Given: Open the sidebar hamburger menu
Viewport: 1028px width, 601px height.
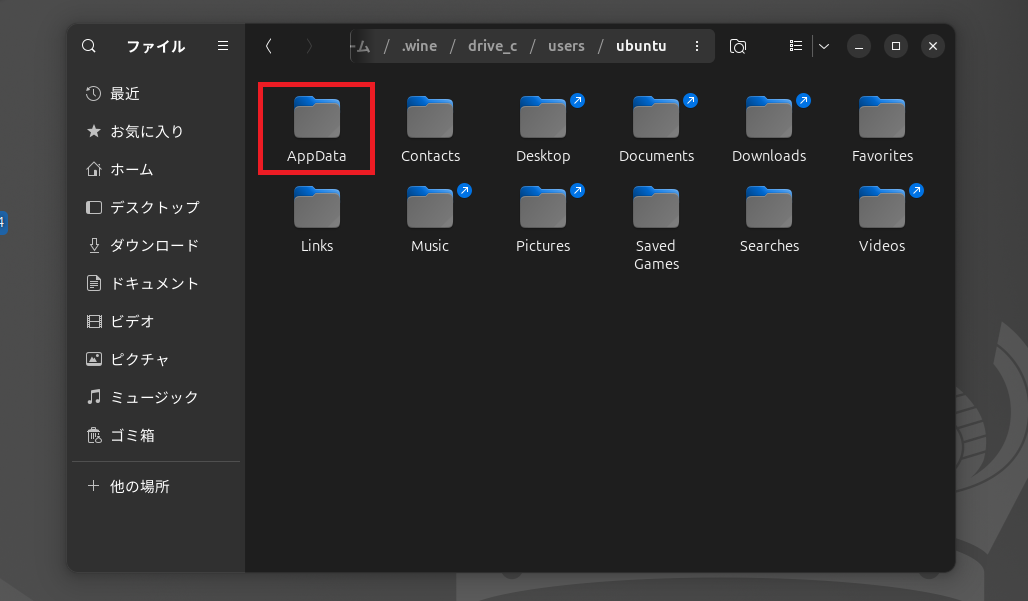Looking at the screenshot, I should (223, 46).
